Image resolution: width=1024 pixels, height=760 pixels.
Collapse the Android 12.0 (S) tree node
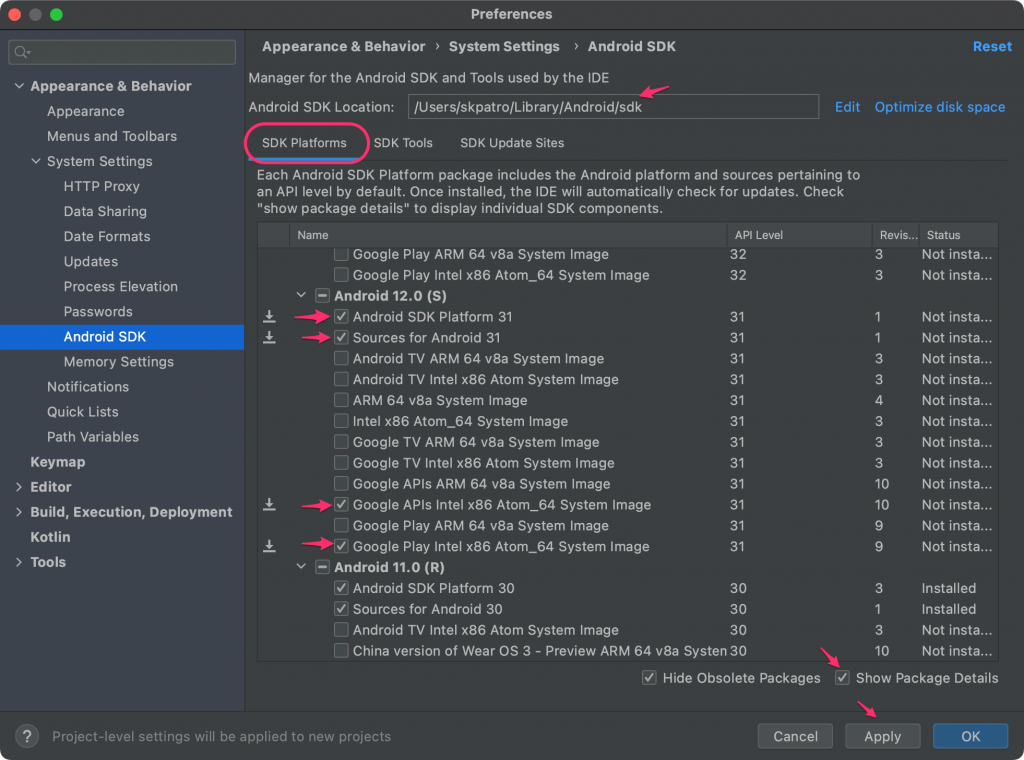(x=301, y=296)
